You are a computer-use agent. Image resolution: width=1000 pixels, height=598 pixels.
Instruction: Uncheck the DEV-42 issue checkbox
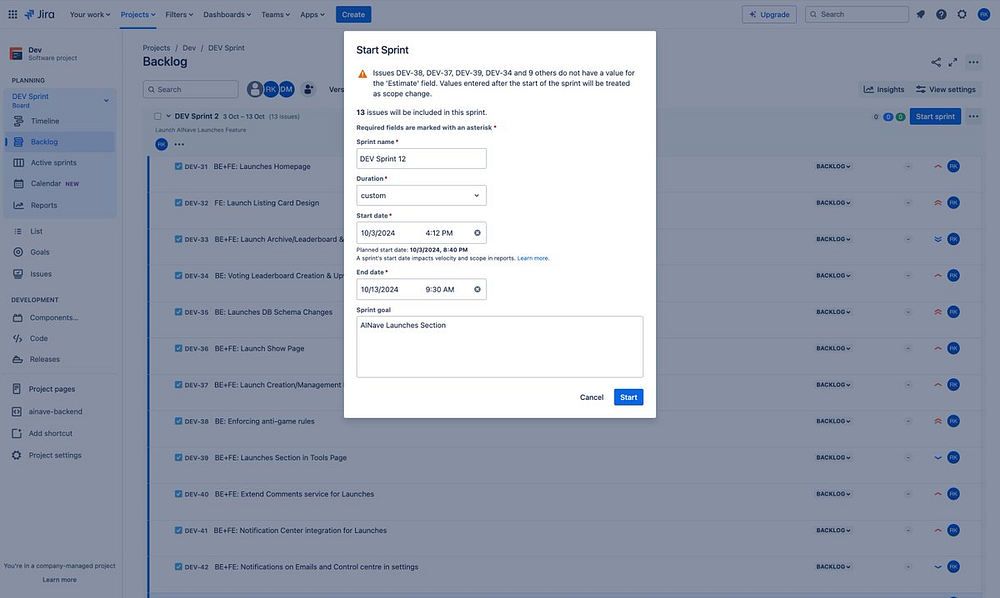179,566
